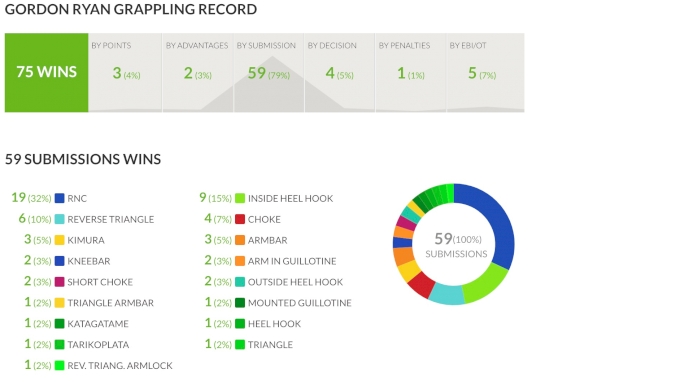Select the Reverse Triangle legend swatch
The height and width of the screenshot is (382, 680).
[59, 219]
